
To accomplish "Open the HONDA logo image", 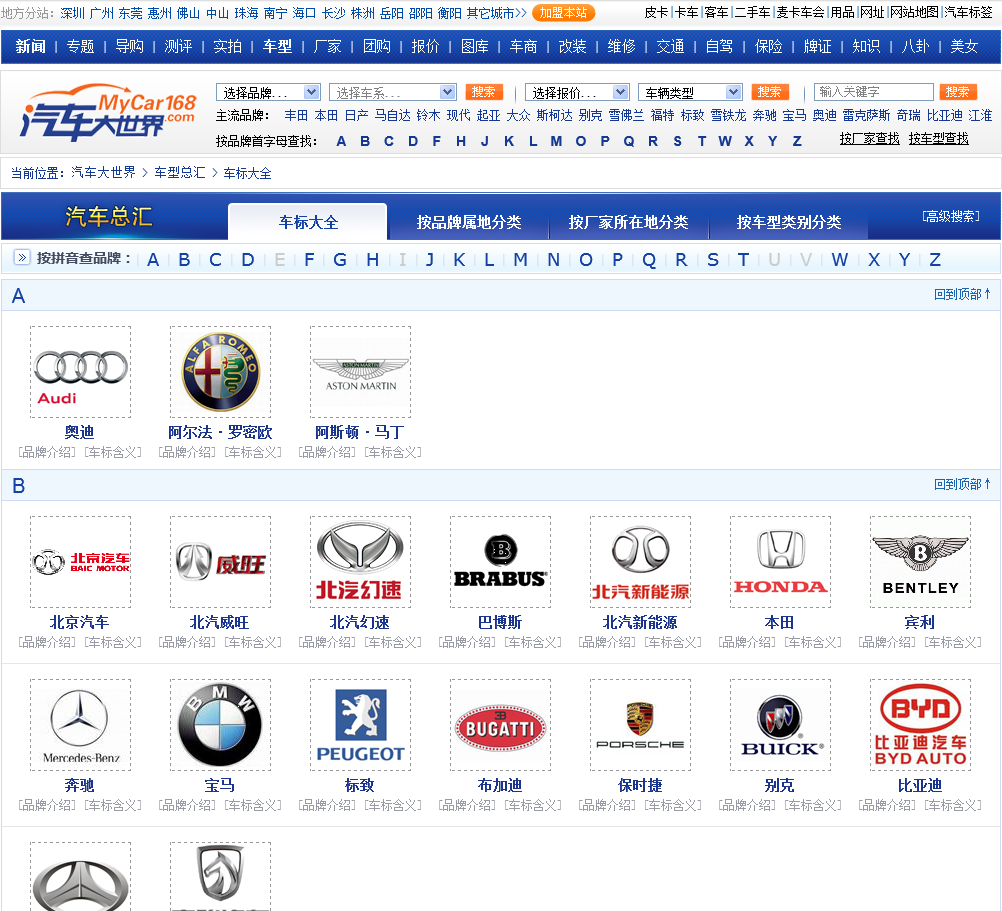I will [x=780, y=562].
